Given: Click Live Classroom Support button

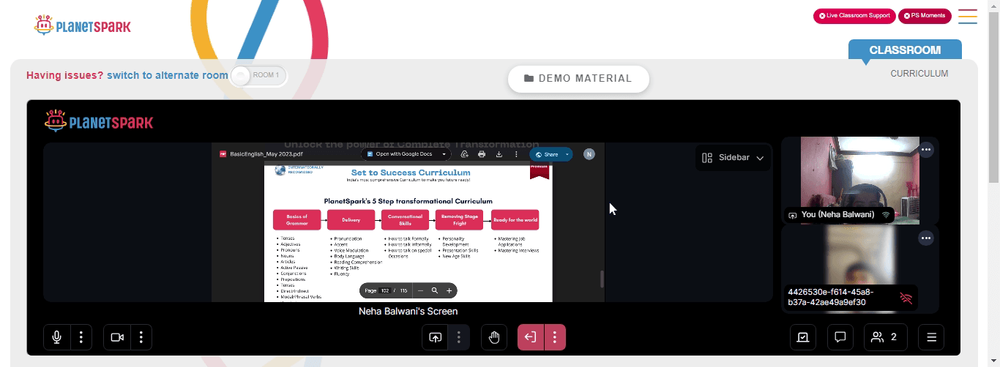Looking at the screenshot, I should click(854, 16).
